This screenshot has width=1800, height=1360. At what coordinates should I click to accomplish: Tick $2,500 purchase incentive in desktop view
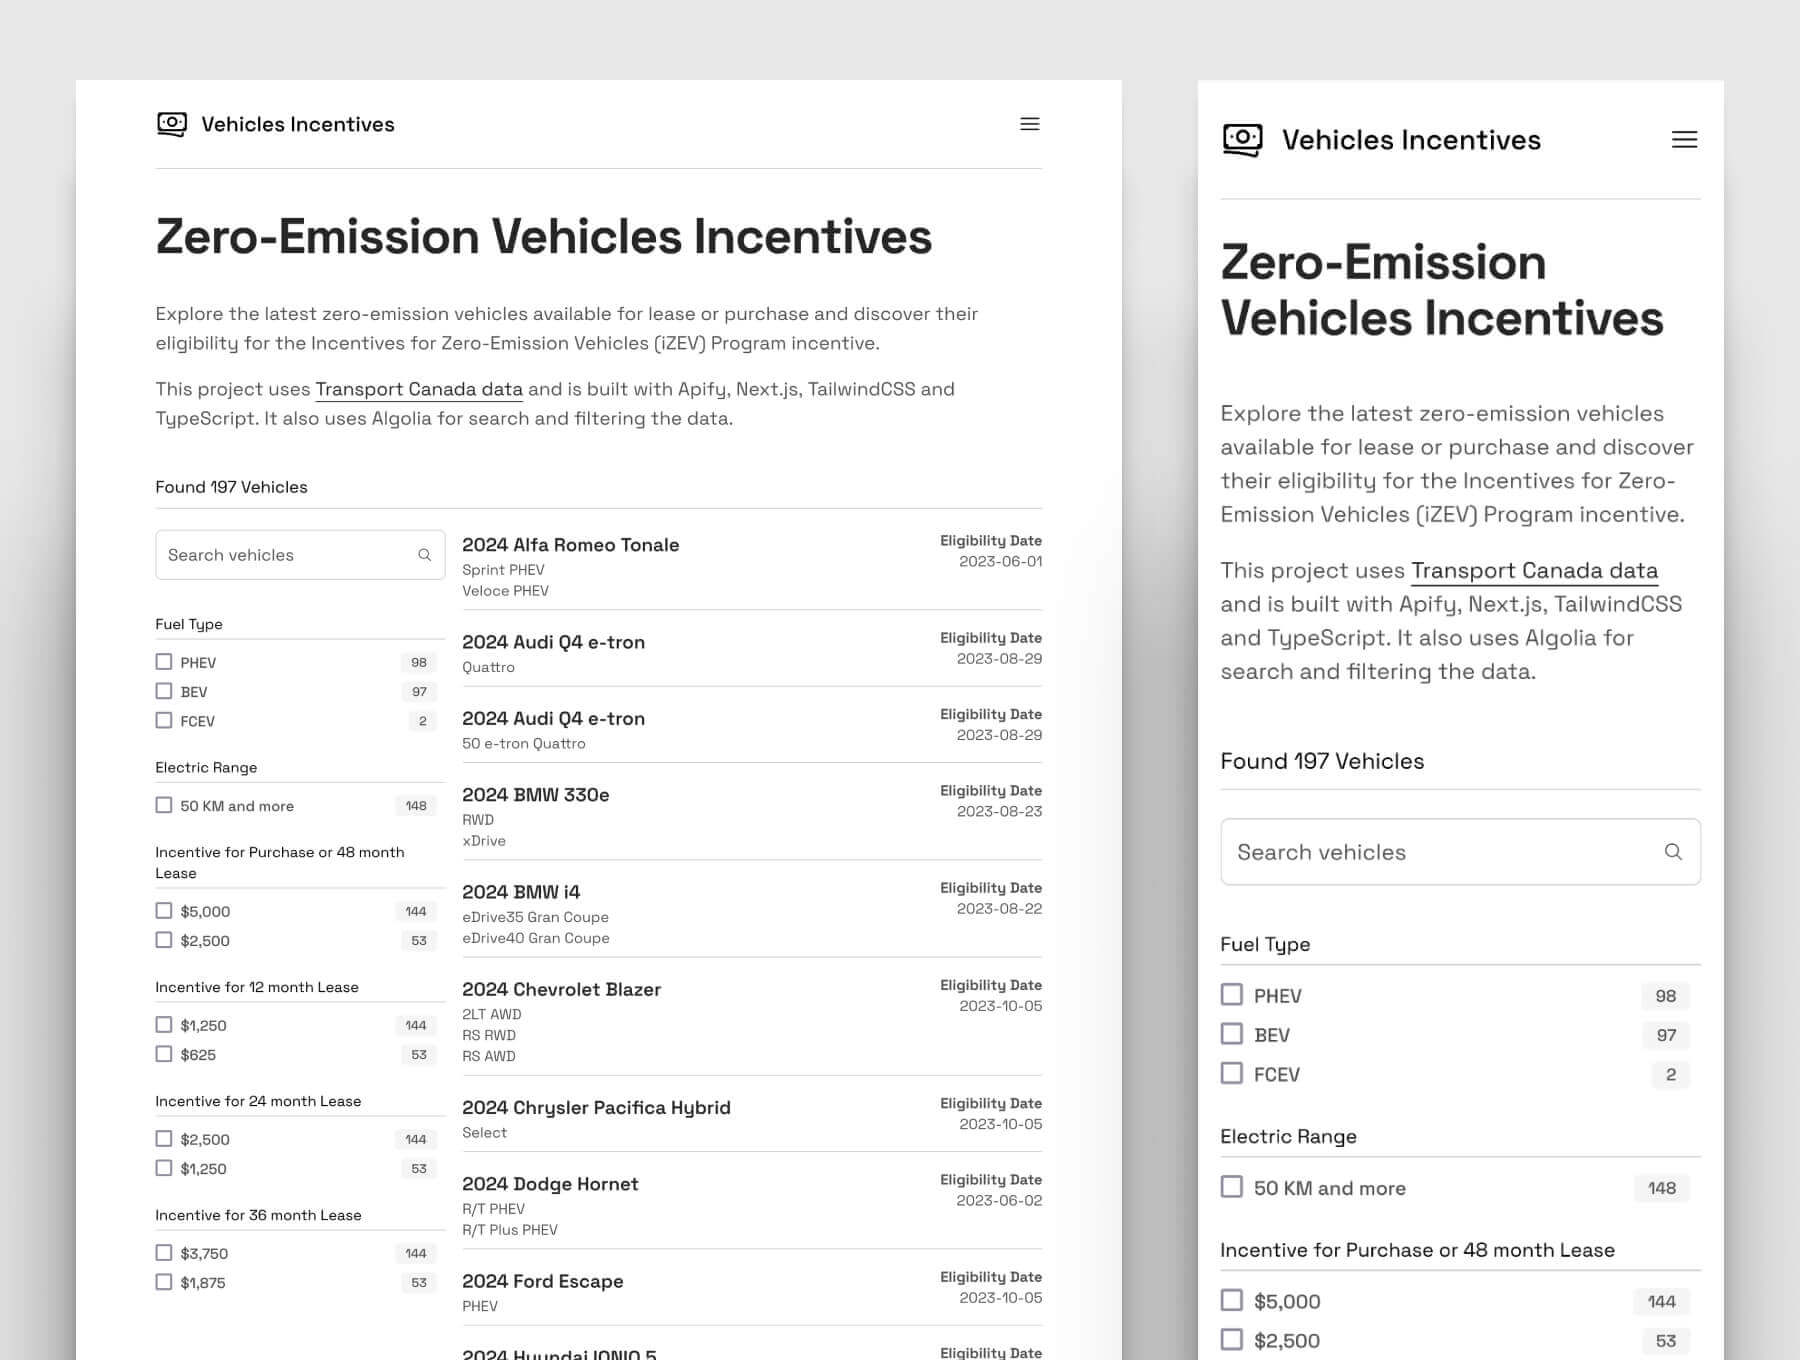tap(164, 940)
